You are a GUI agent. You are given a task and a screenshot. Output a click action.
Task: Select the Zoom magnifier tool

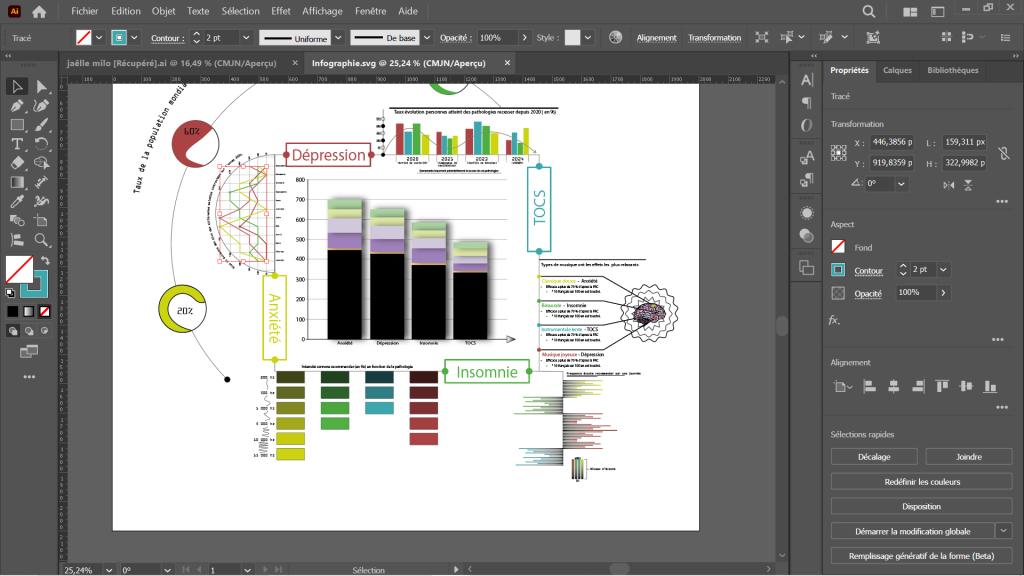tap(42, 240)
